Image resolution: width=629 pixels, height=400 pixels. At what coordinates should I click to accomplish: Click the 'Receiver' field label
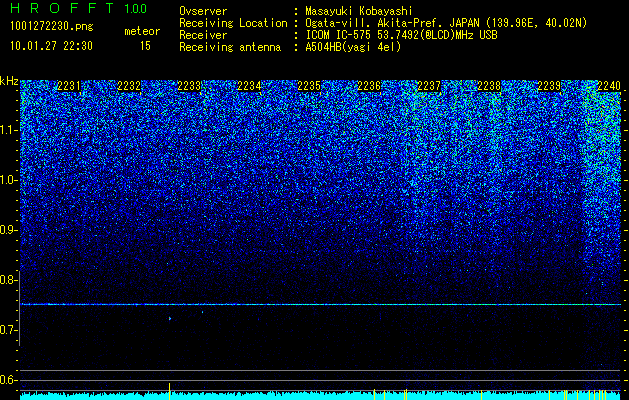[x=203, y=35]
